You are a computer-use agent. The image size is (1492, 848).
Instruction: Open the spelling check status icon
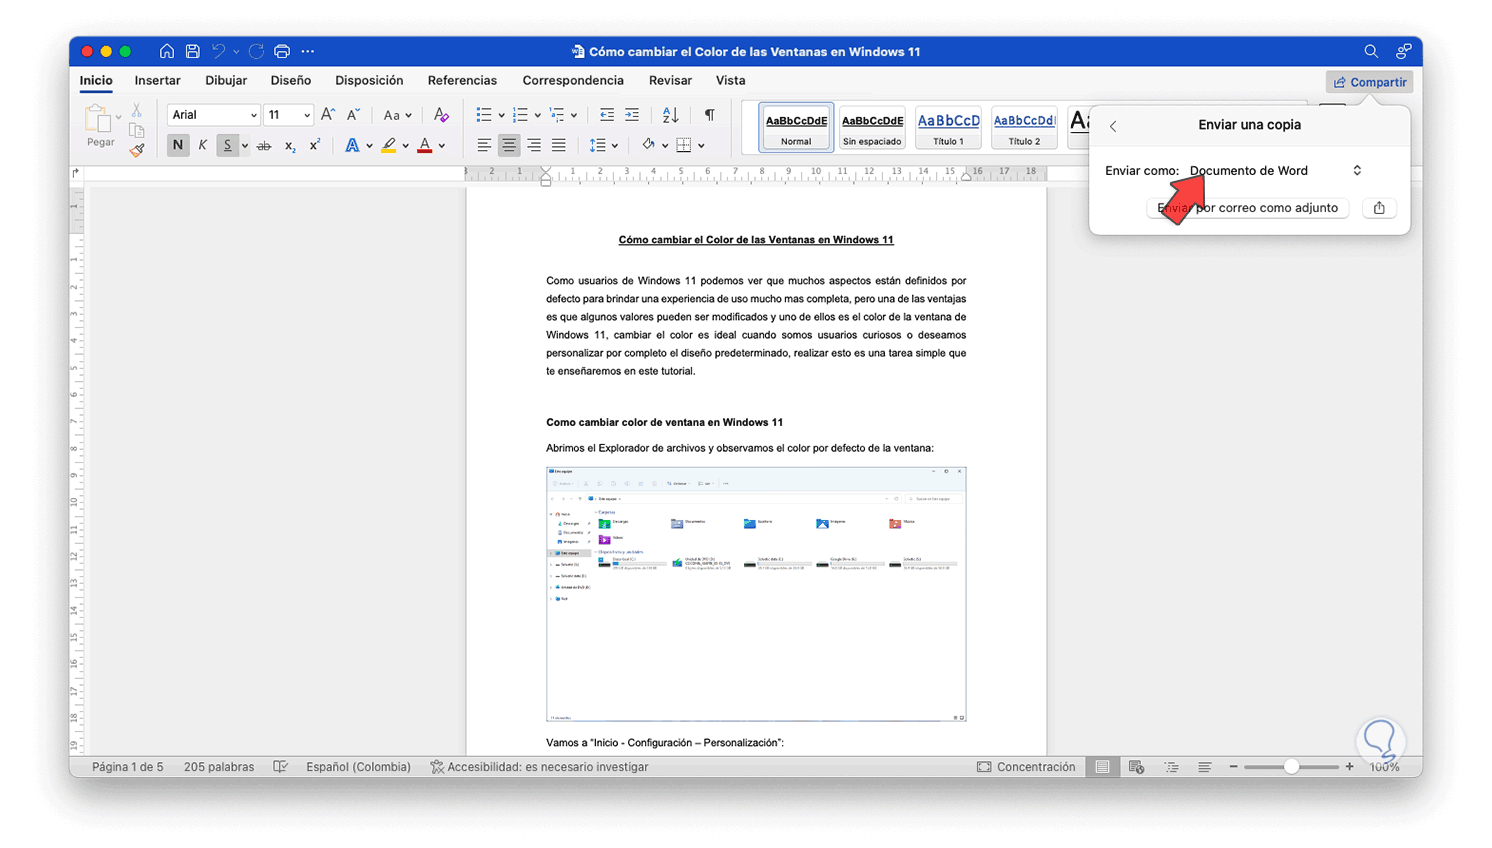pos(281,767)
